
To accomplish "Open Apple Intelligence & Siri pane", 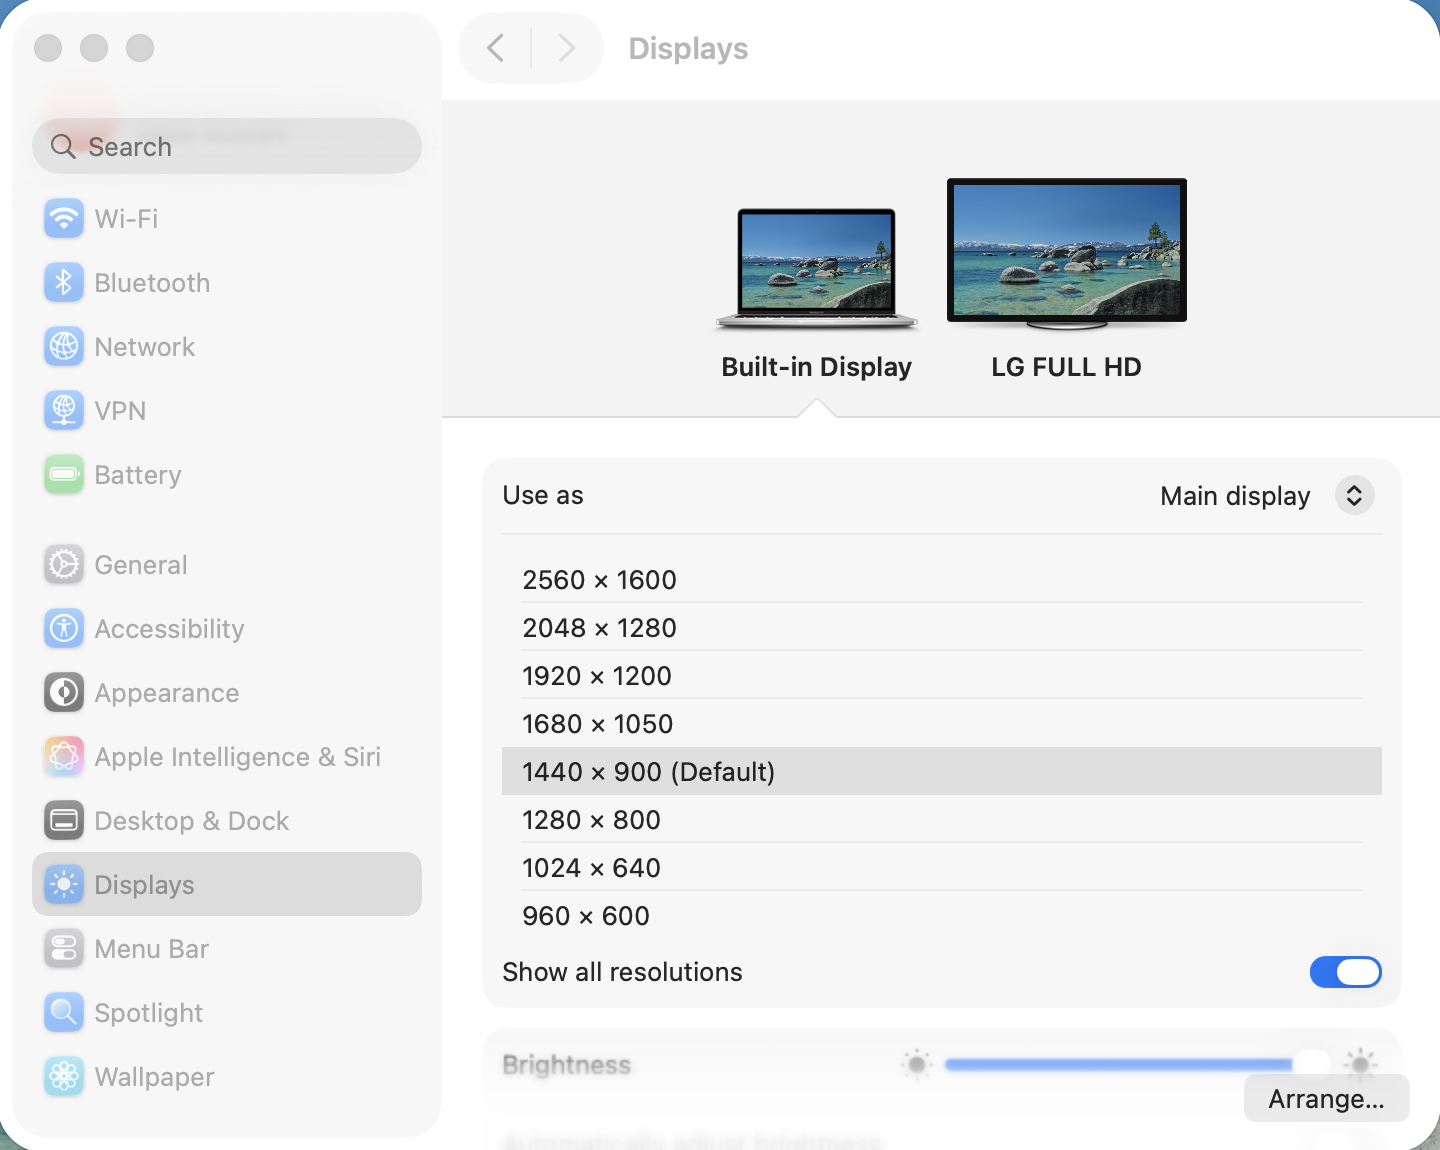I will [227, 757].
